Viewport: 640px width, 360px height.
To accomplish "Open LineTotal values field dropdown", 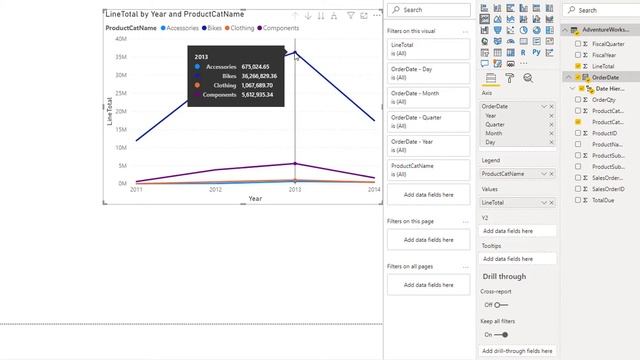I will (544, 203).
